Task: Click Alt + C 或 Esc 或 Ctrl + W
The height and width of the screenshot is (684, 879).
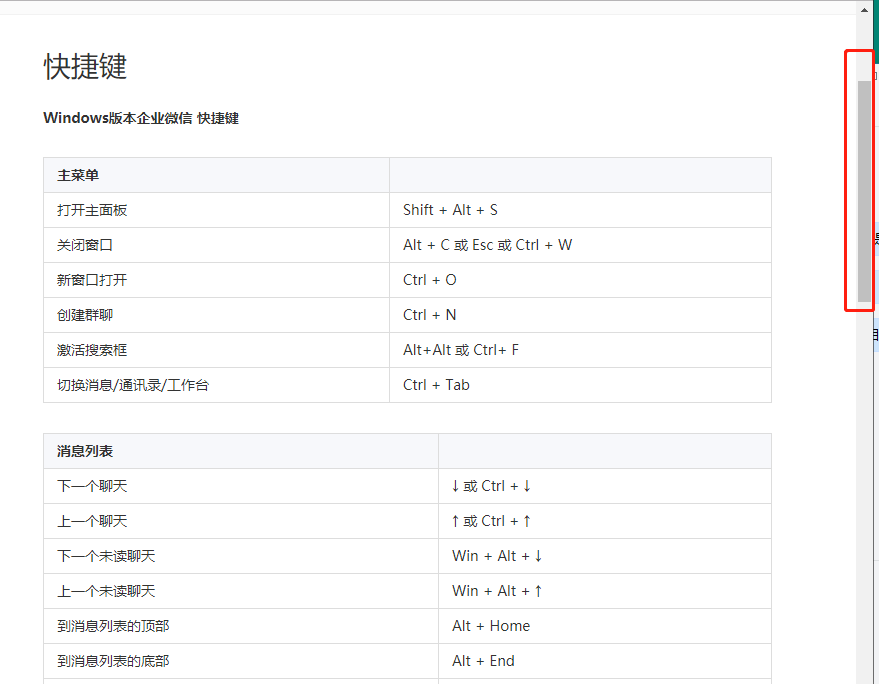Action: click(x=488, y=245)
